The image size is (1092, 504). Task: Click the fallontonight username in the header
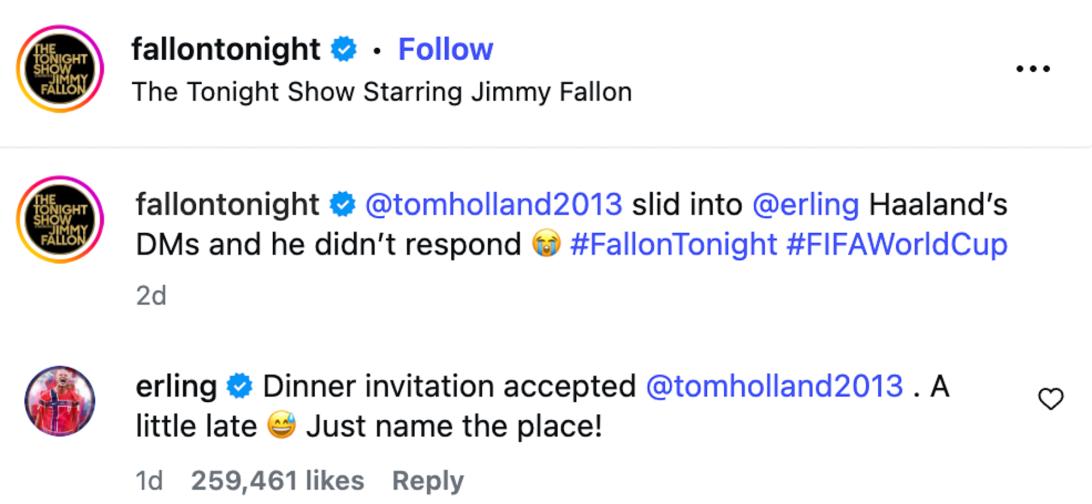tap(226, 50)
